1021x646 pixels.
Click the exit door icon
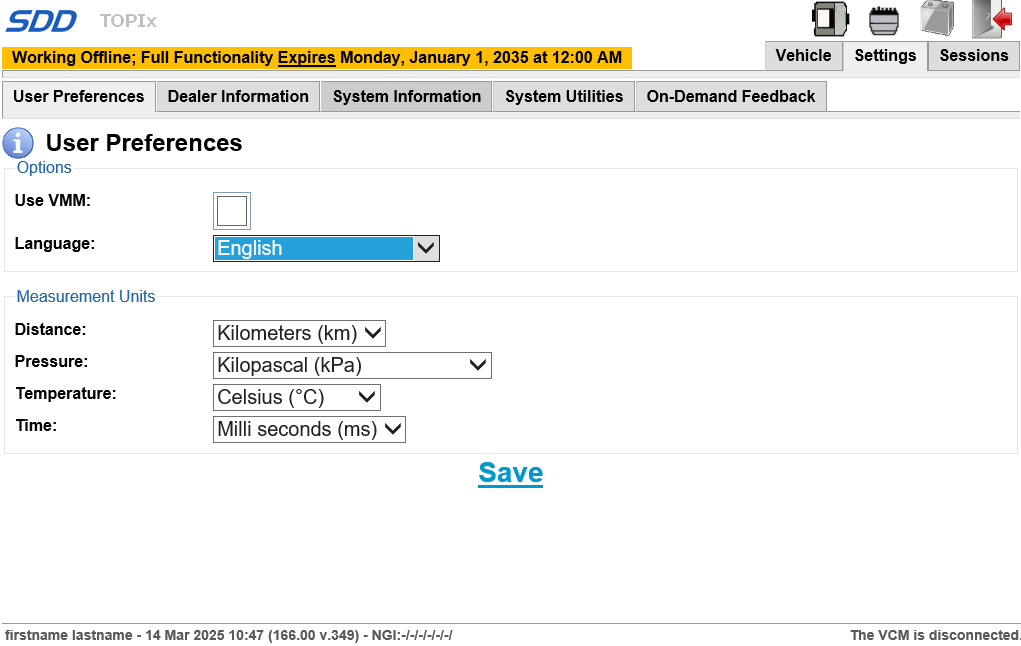(992, 19)
